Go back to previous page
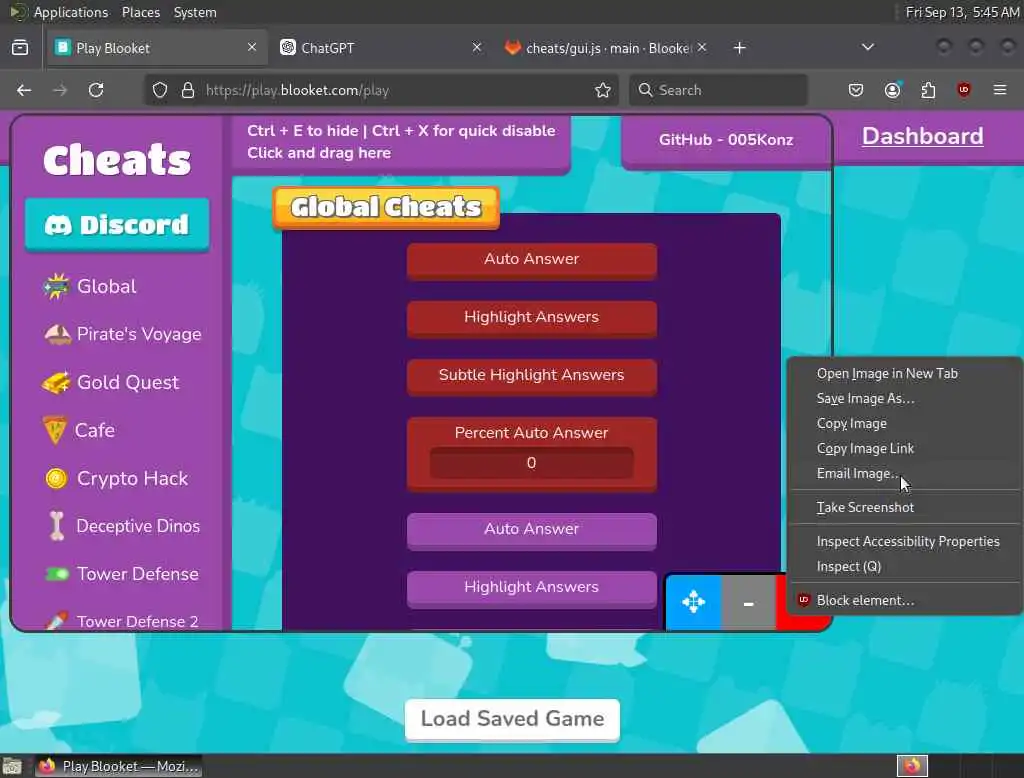The width and height of the screenshot is (1024, 778). click(24, 90)
